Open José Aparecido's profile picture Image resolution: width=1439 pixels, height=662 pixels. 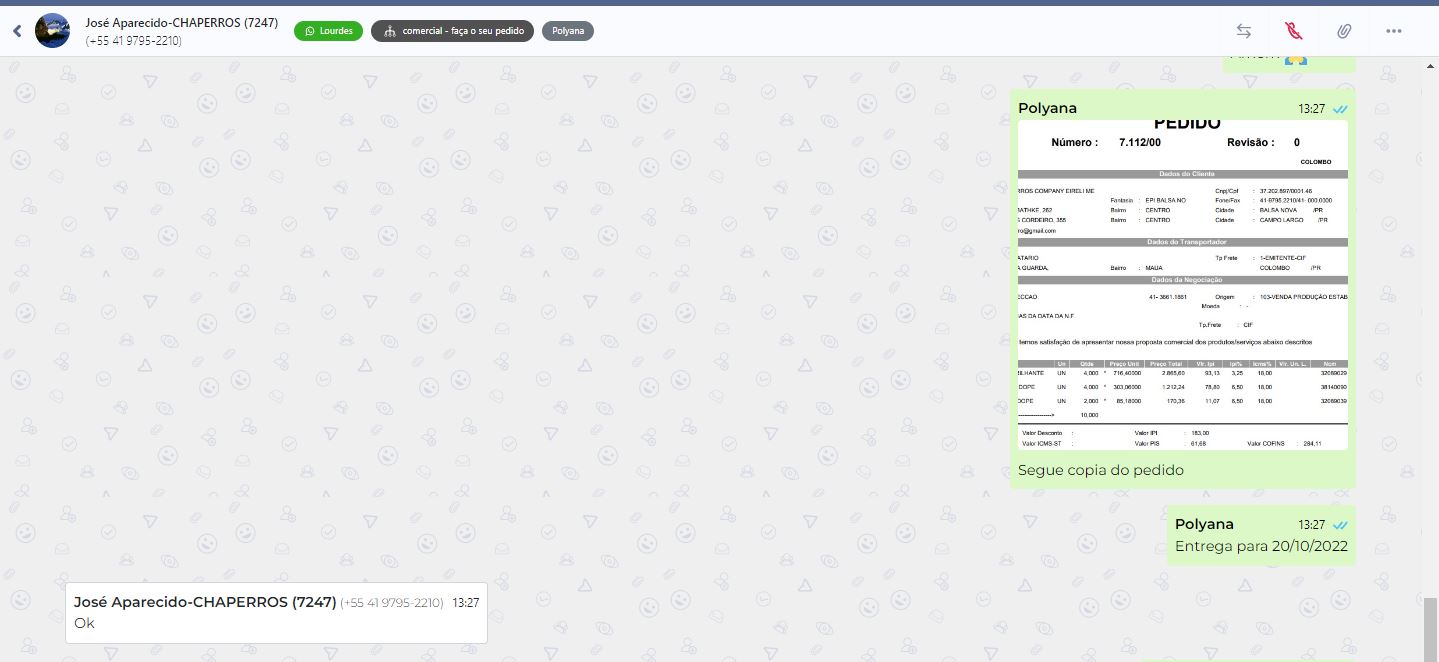52,31
